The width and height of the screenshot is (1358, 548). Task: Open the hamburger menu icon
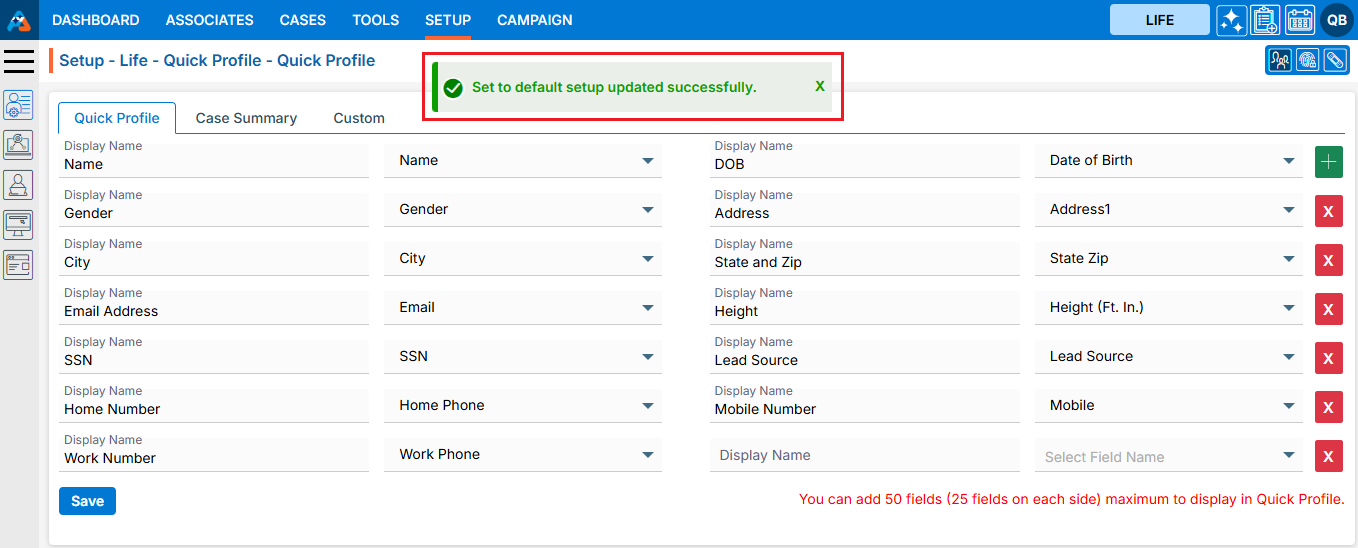[19, 61]
